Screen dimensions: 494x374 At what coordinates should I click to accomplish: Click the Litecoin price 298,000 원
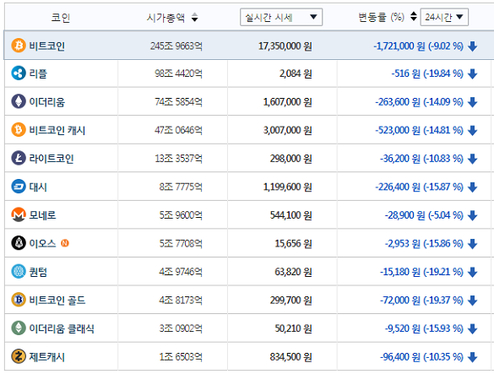(291, 159)
